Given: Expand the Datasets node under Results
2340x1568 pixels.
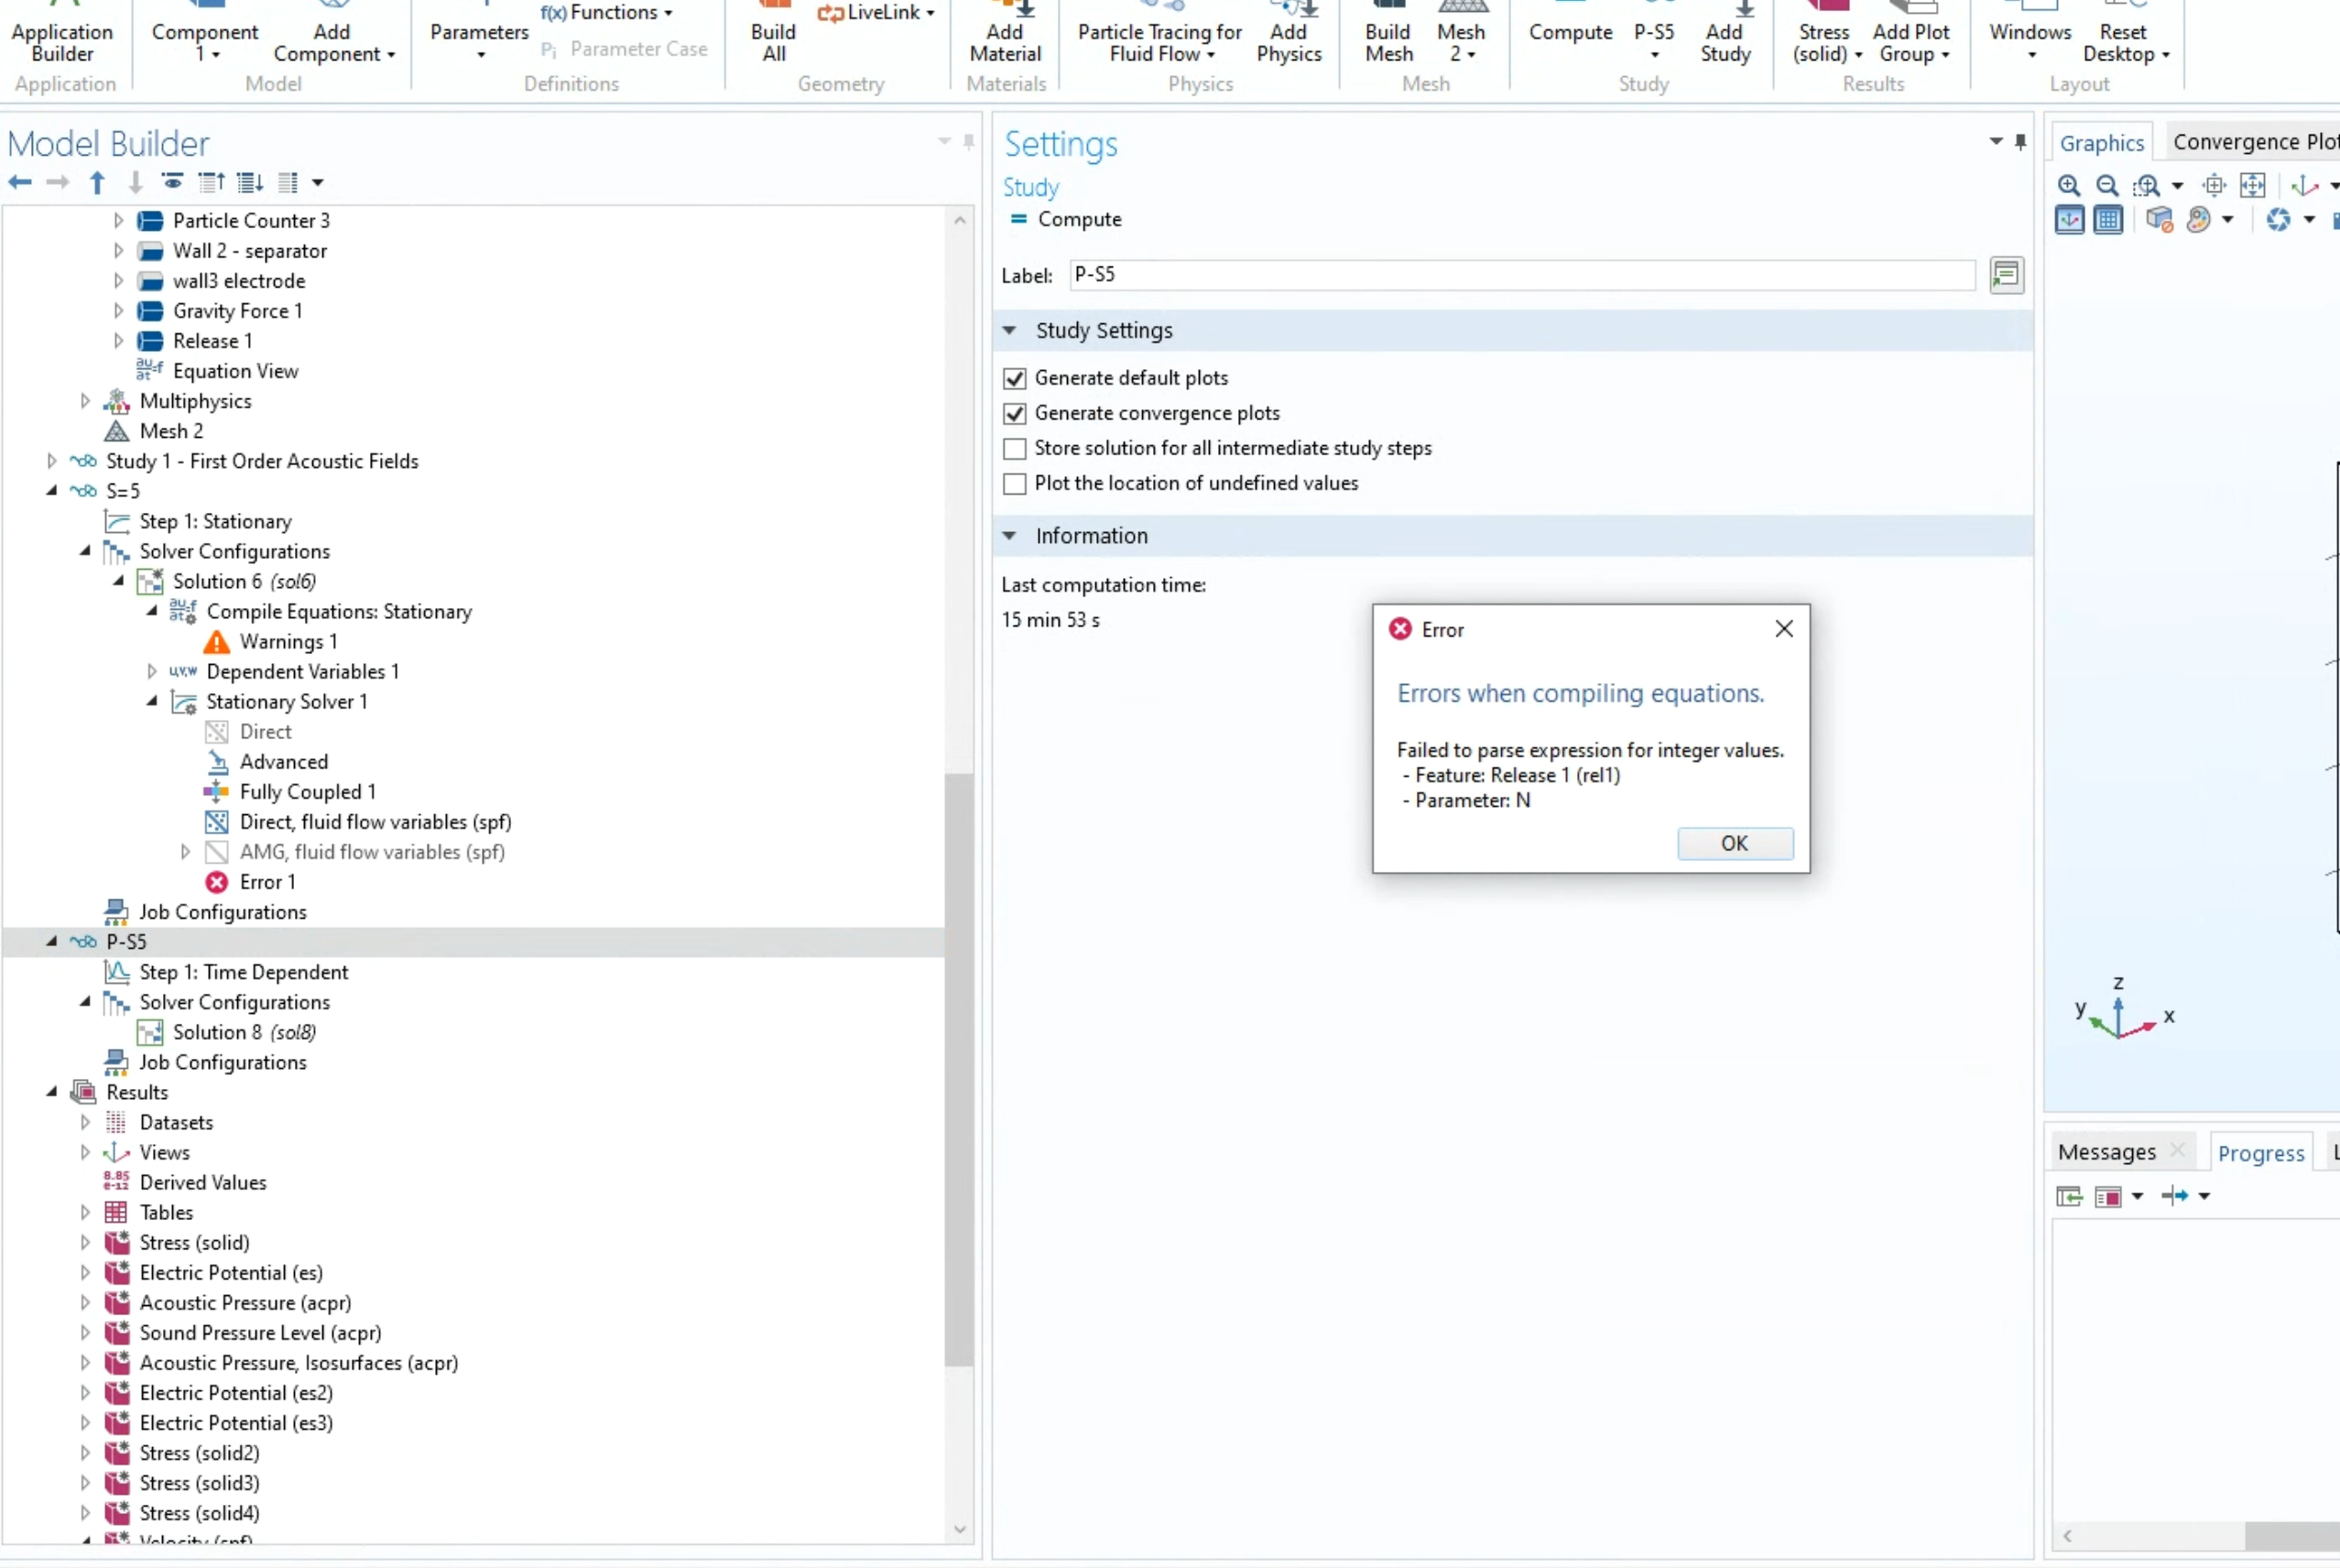Looking at the screenshot, I should click(x=85, y=1122).
